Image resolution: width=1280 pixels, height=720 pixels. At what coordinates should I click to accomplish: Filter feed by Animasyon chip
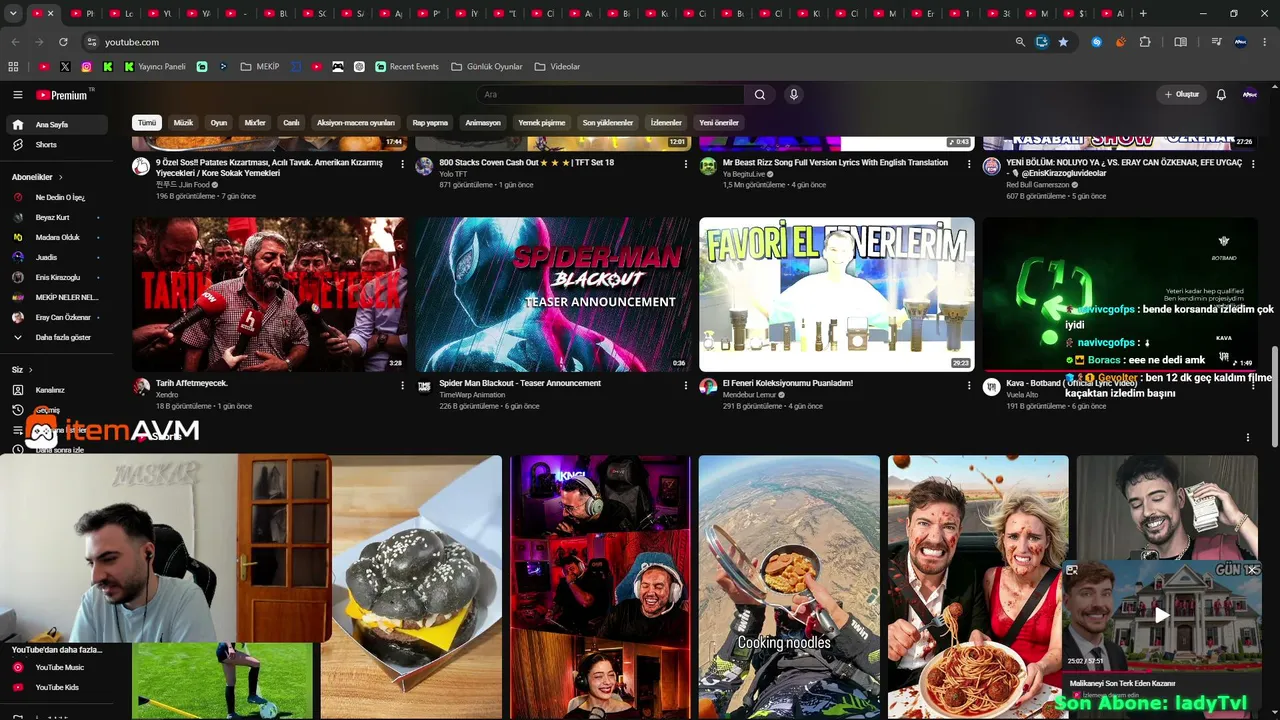click(x=483, y=123)
